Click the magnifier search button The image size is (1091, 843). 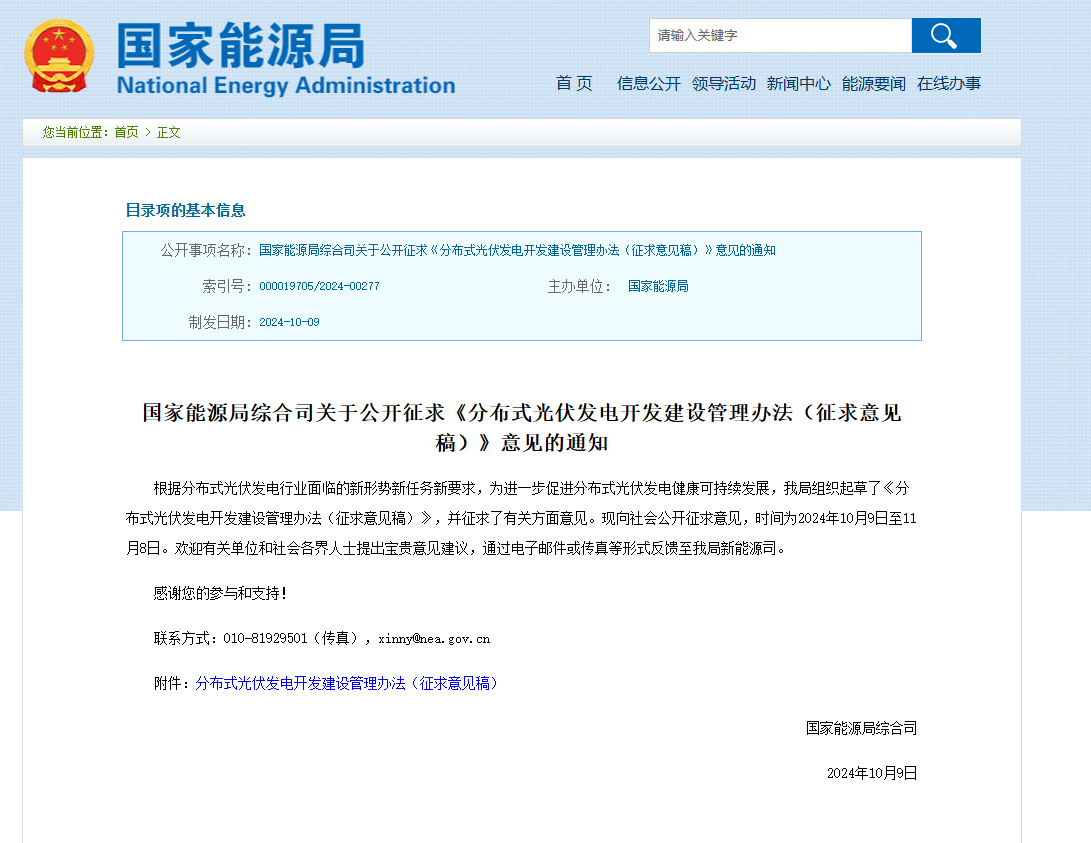coord(946,35)
